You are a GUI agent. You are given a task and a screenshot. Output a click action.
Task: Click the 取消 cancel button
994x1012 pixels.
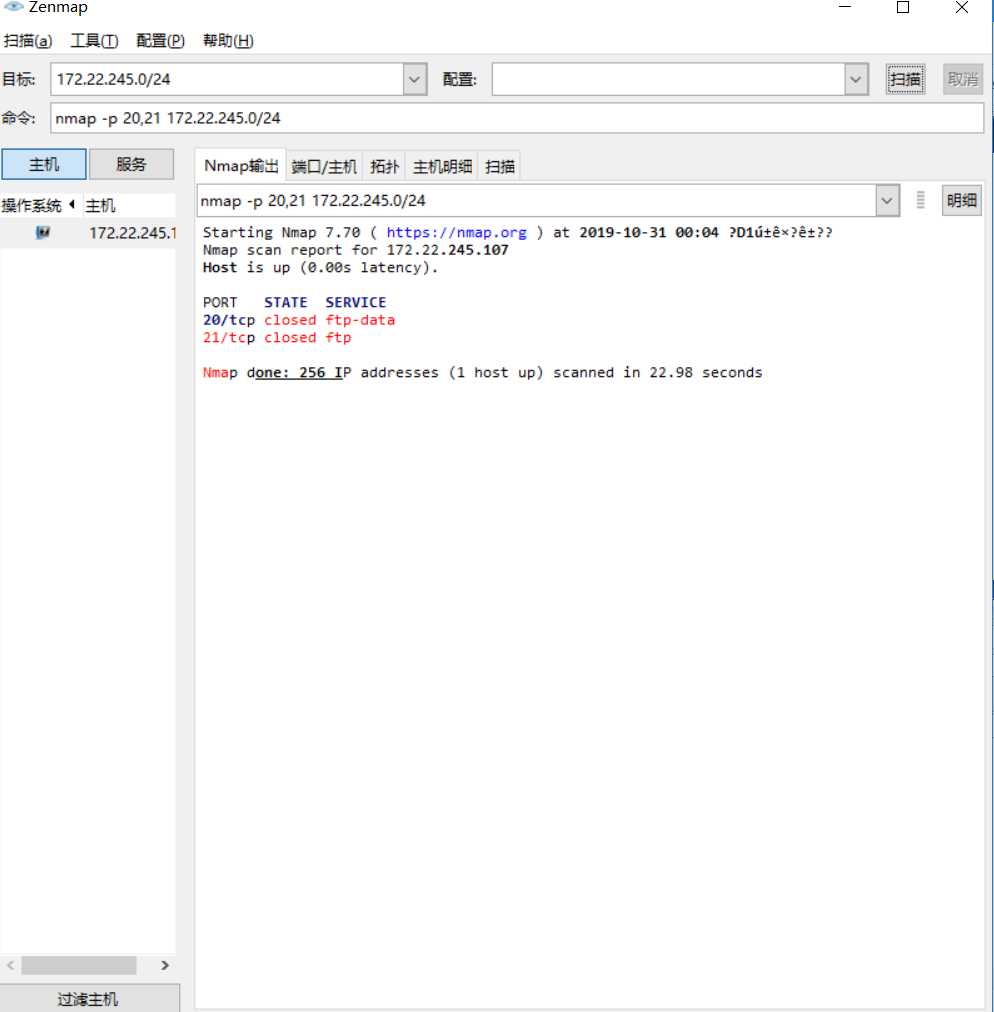tap(962, 79)
